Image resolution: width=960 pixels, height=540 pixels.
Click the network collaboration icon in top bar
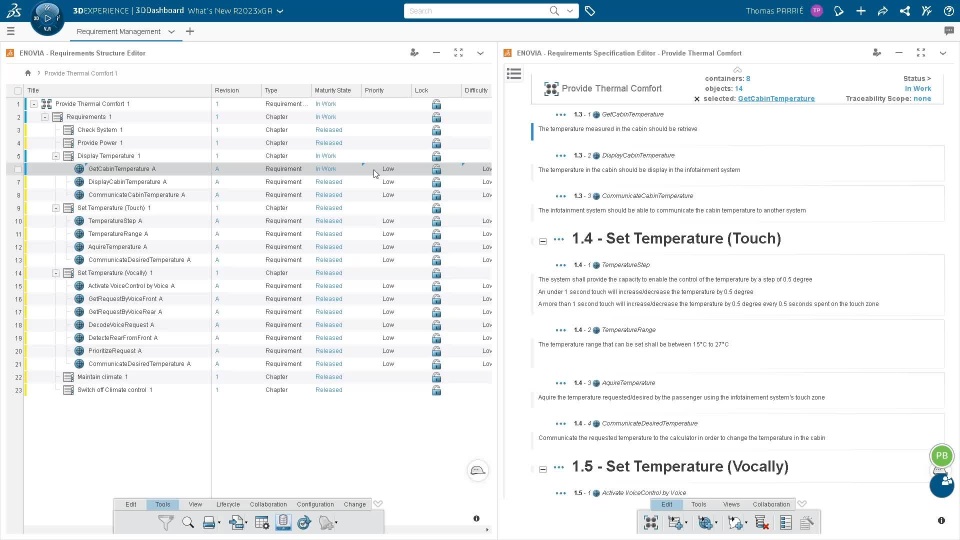pos(905,10)
